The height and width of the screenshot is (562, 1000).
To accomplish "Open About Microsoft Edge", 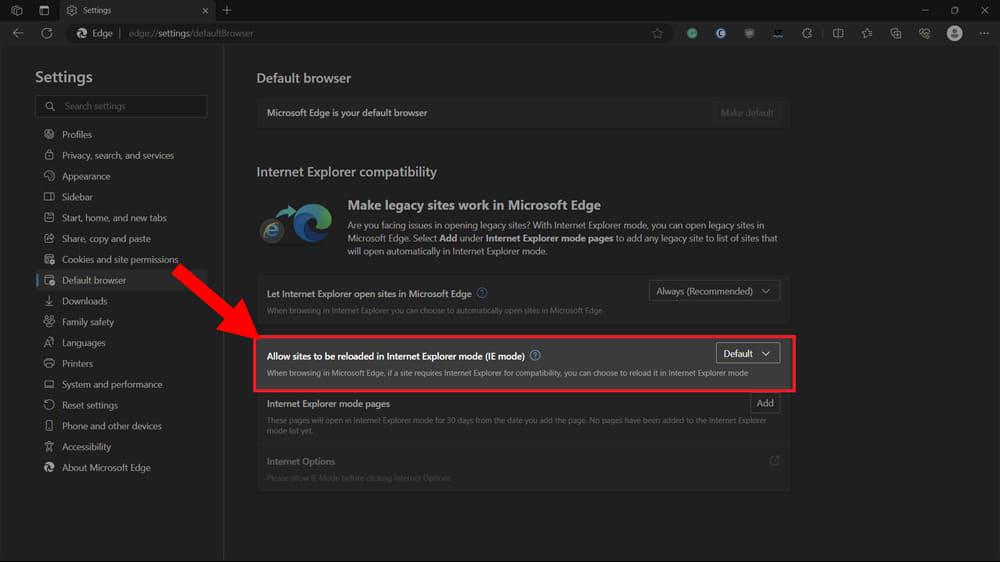I will (106, 468).
